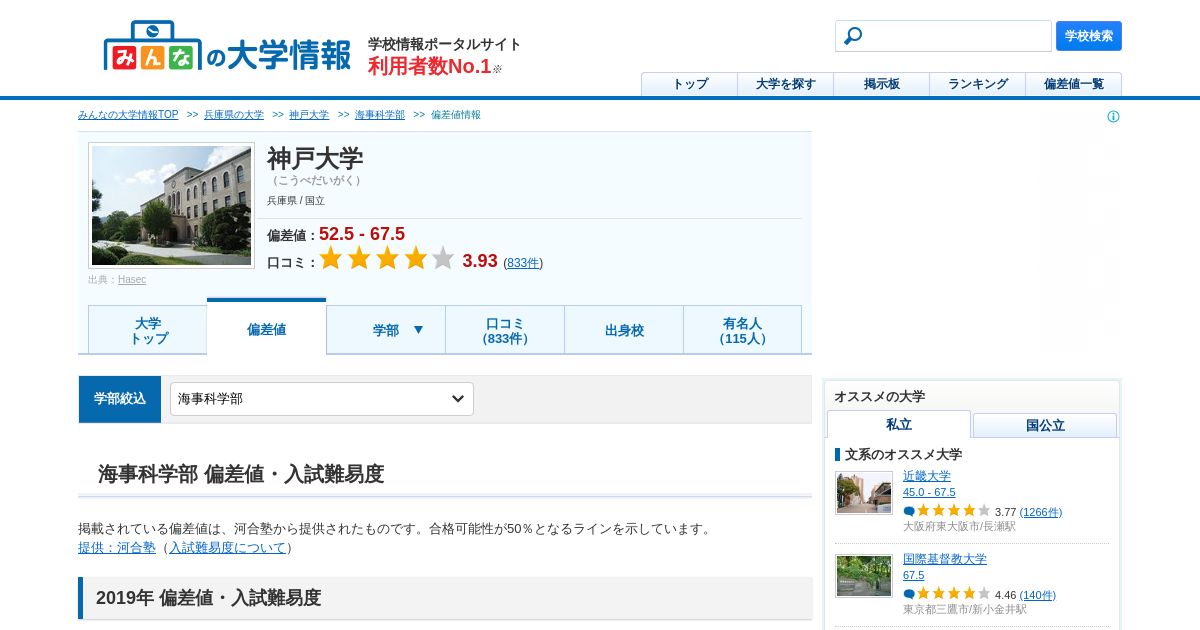Screen dimensions: 1200x630
Task: Click the 3.93 rating score
Action: coord(480,261)
